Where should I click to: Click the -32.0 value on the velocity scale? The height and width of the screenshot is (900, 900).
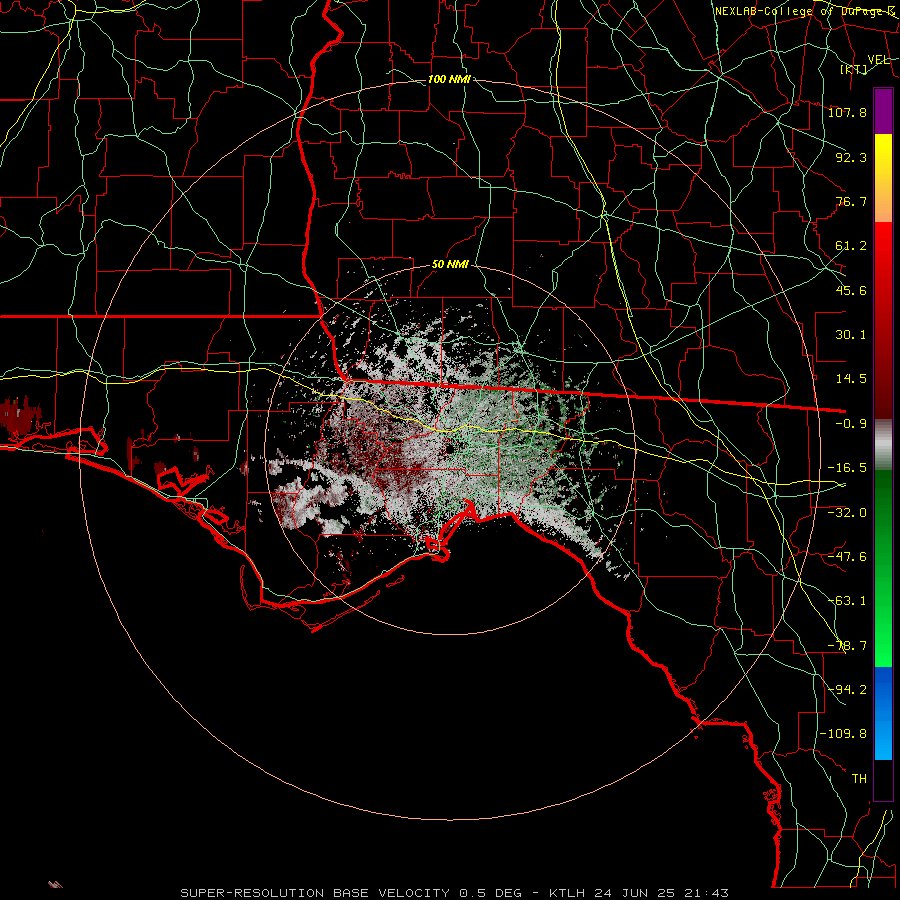[x=847, y=512]
